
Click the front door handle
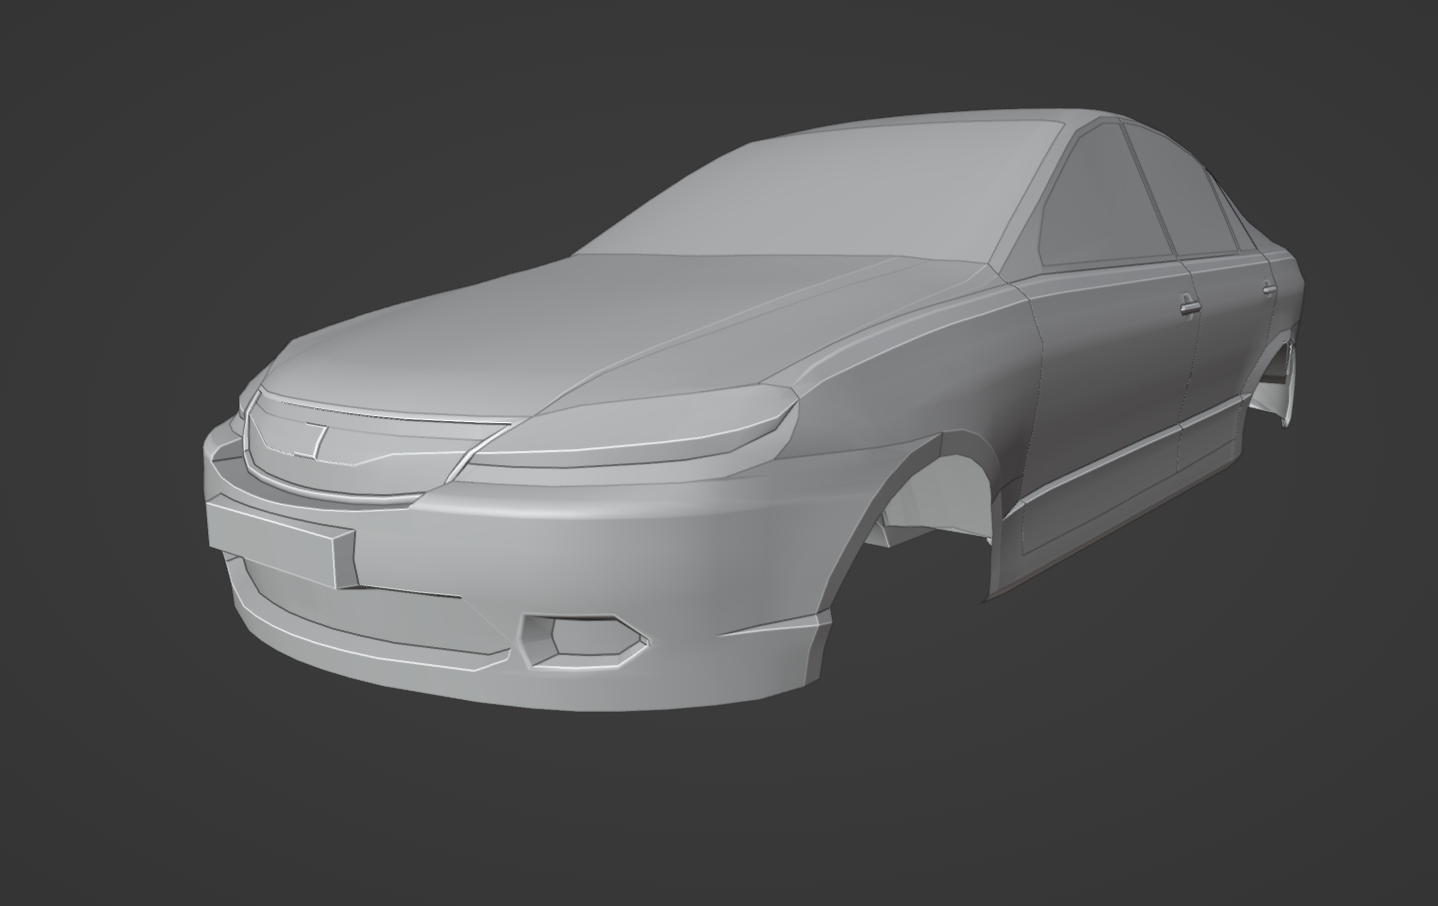click(x=1187, y=305)
